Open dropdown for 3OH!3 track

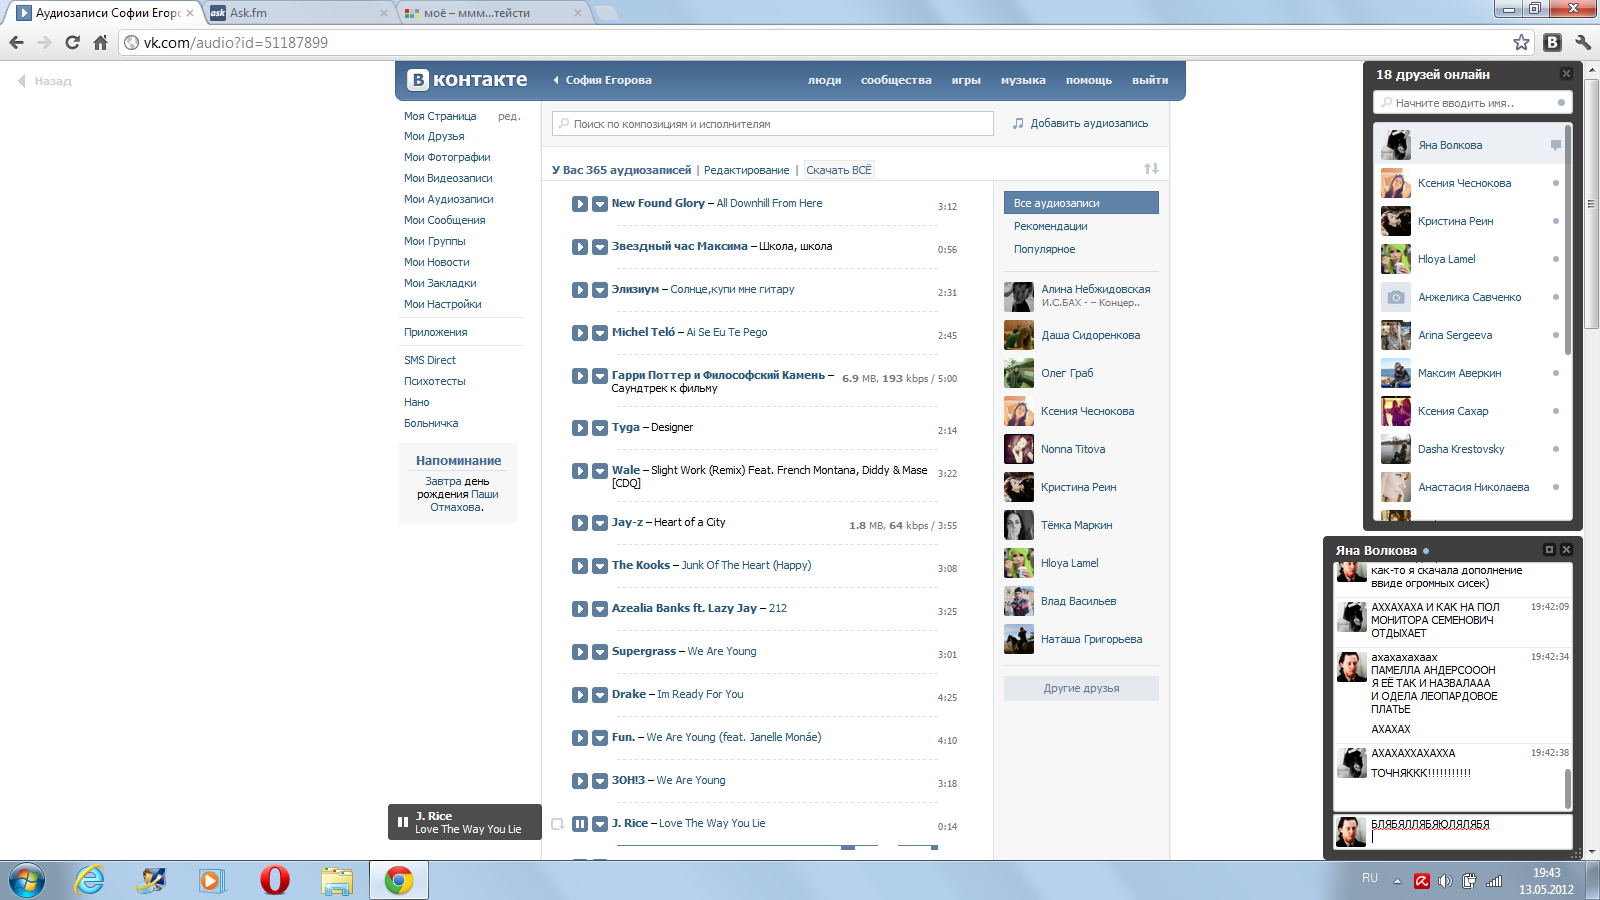pyautogui.click(x=600, y=781)
